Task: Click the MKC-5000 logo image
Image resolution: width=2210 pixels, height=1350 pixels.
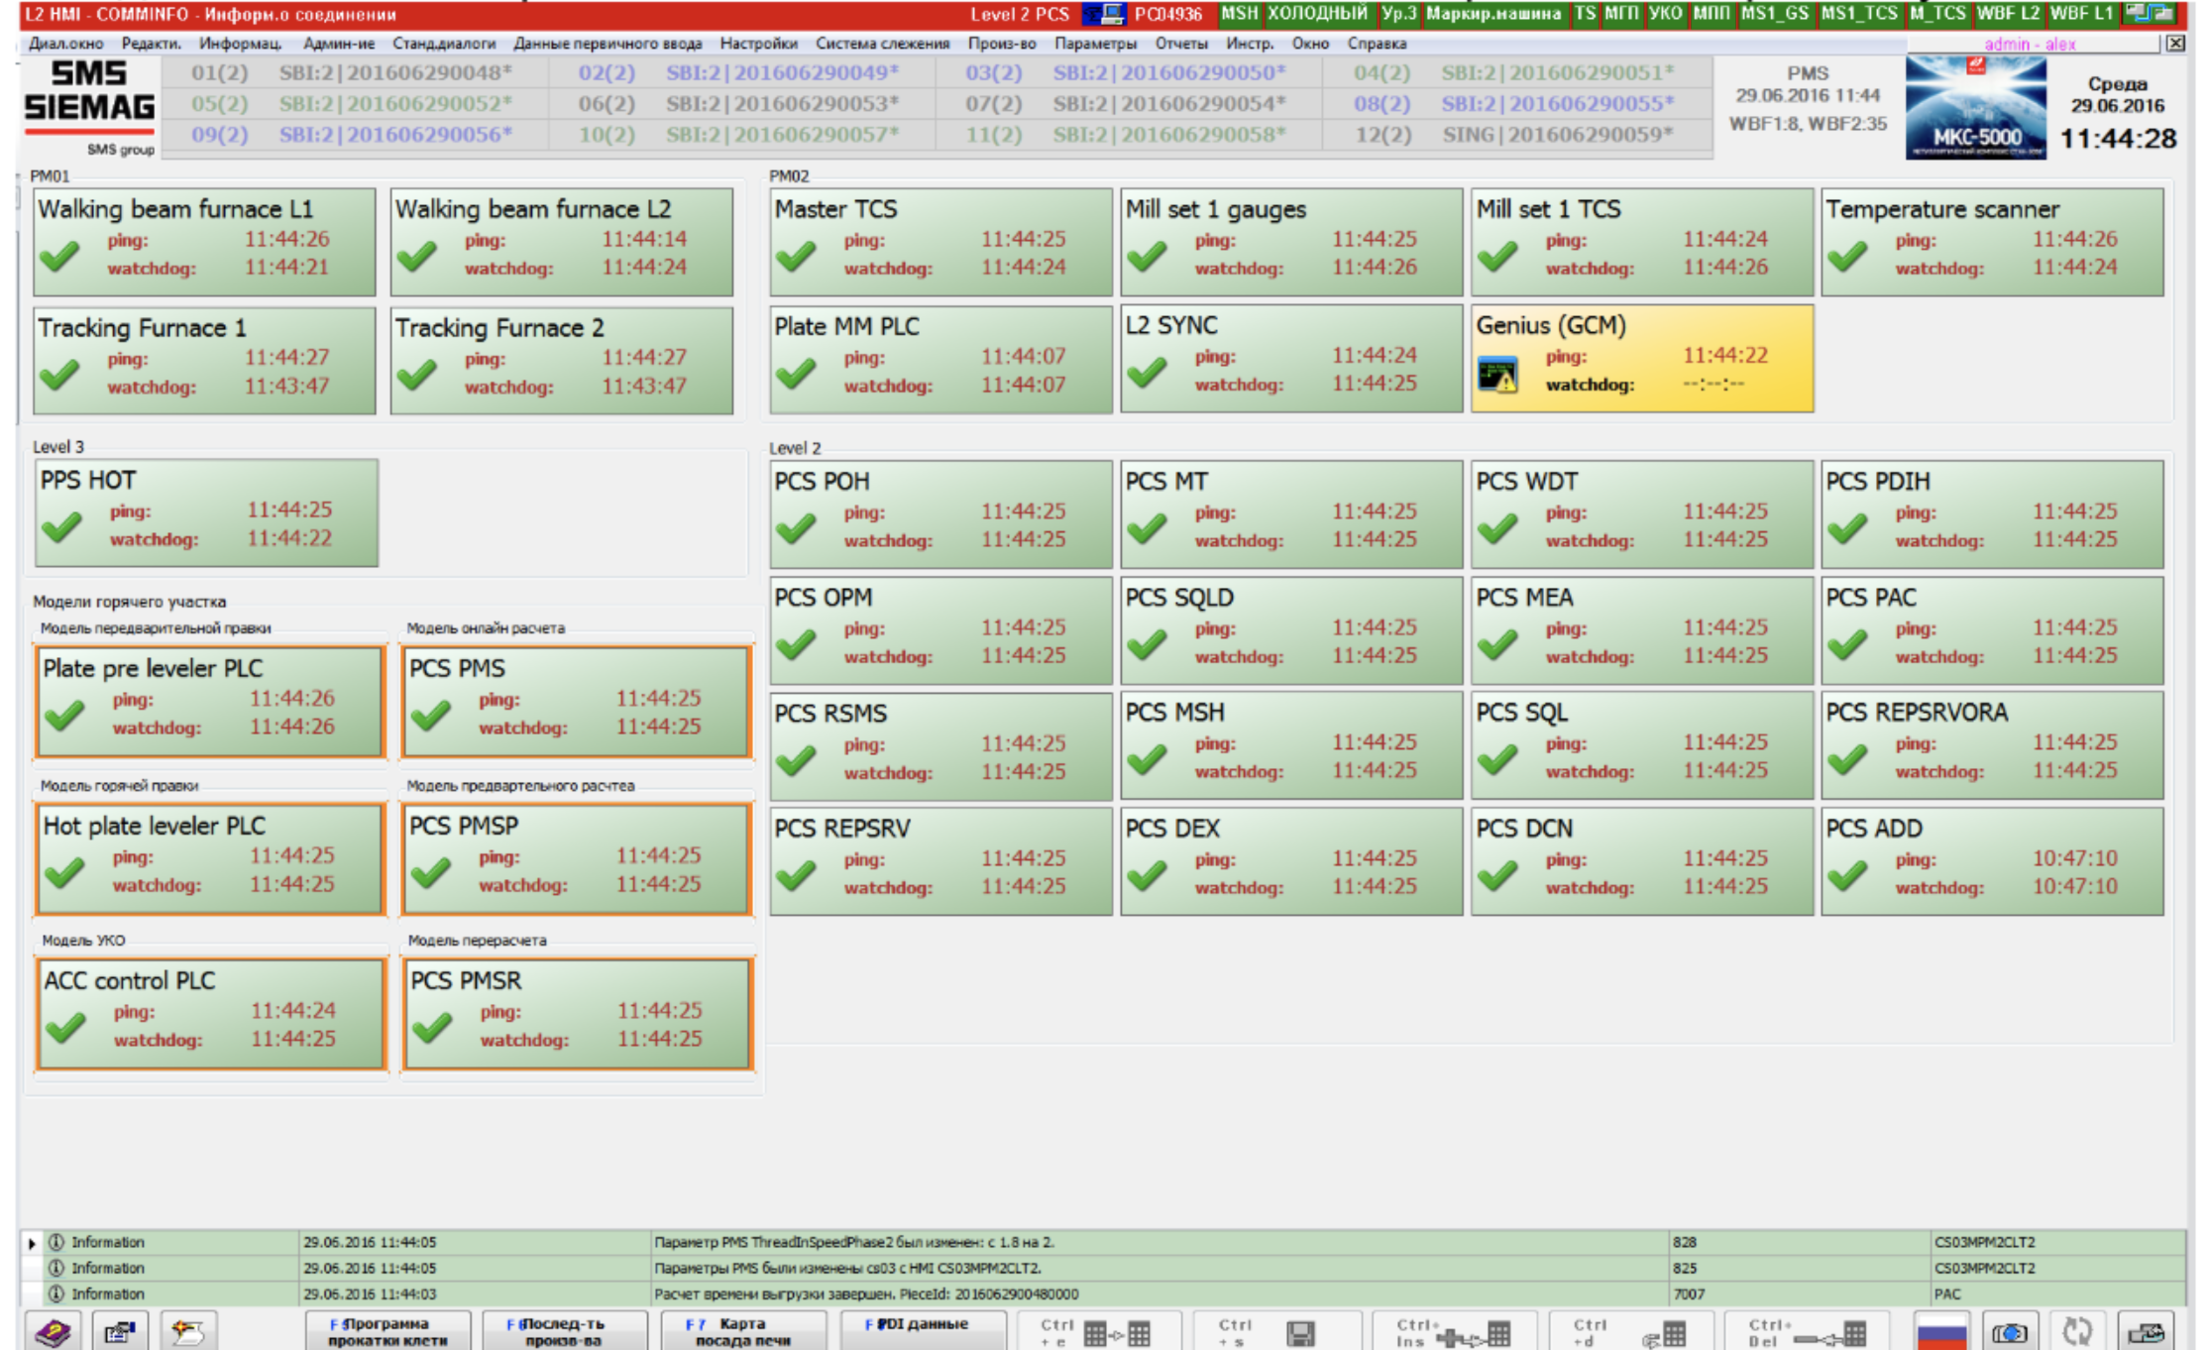Action: click(1975, 108)
